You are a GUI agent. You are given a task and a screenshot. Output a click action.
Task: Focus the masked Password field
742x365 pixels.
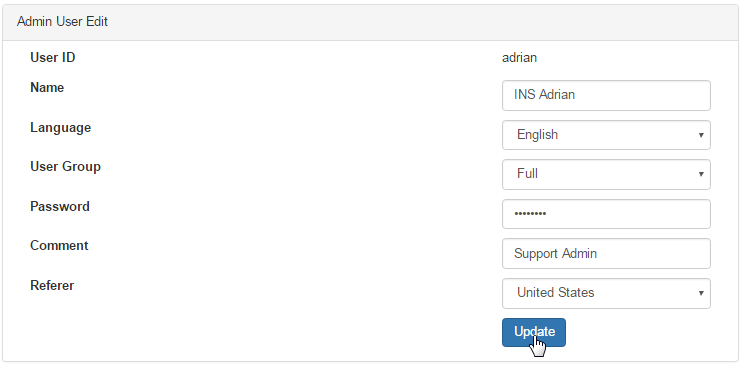click(606, 214)
